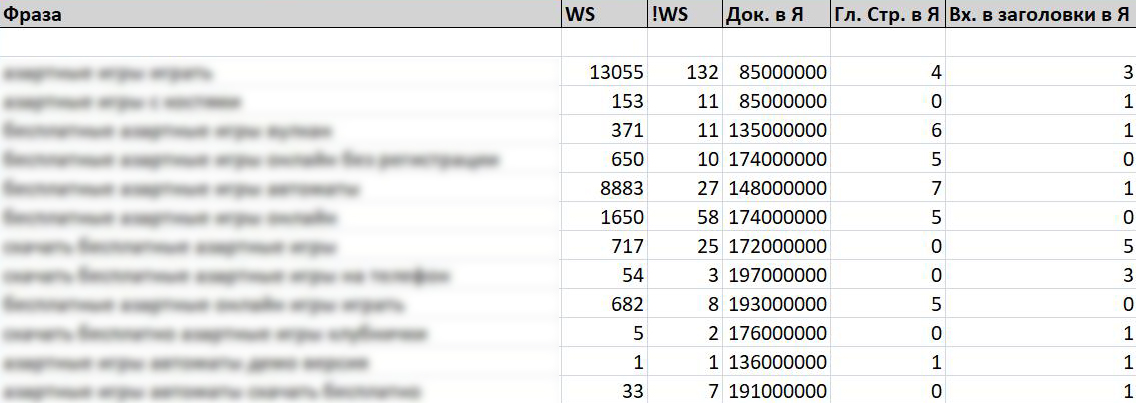Click the cell showing 191000000

click(776, 391)
